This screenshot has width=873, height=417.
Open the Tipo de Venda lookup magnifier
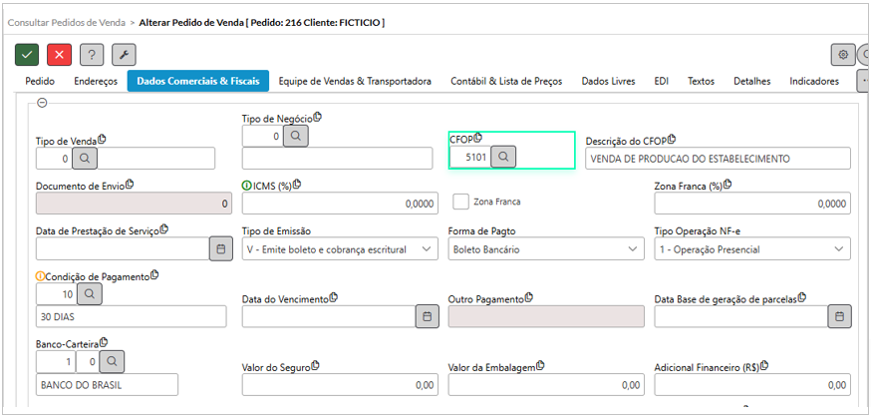point(85,158)
